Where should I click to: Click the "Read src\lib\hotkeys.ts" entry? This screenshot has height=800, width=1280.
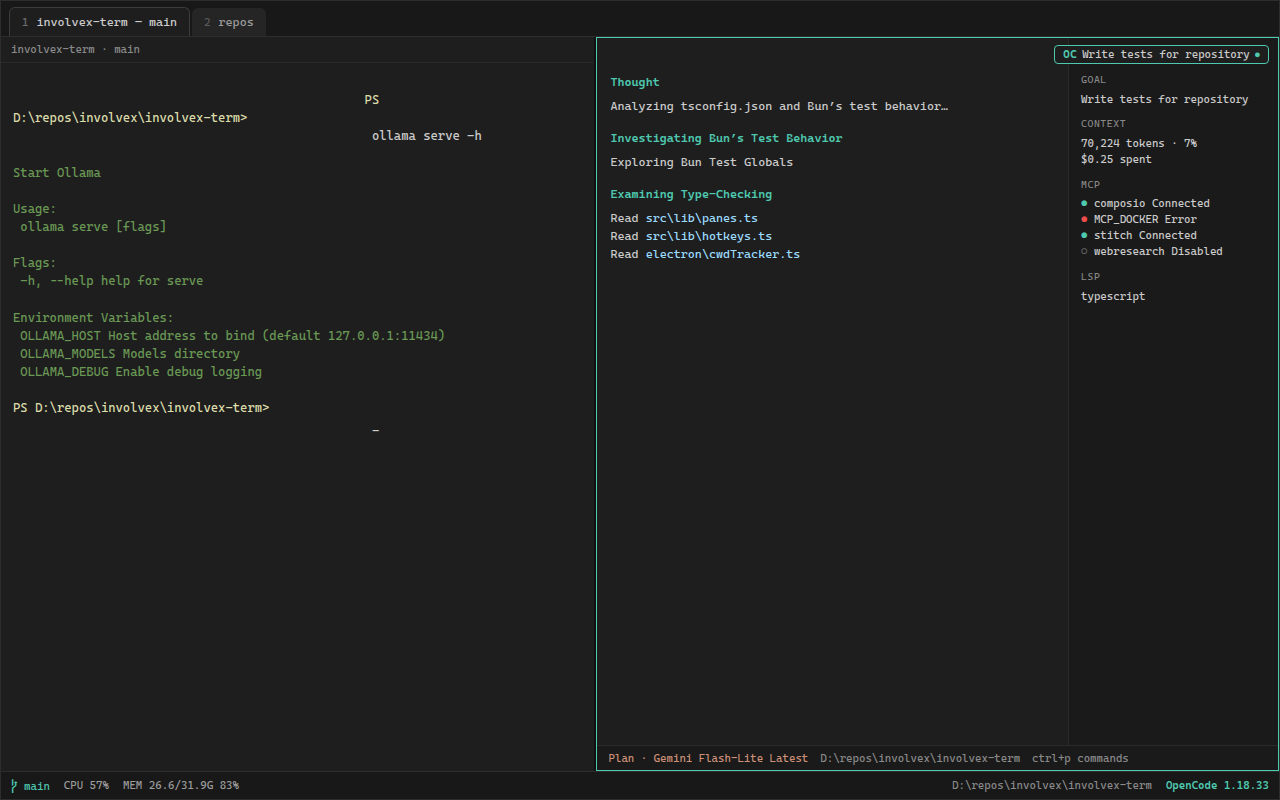[x=691, y=236]
